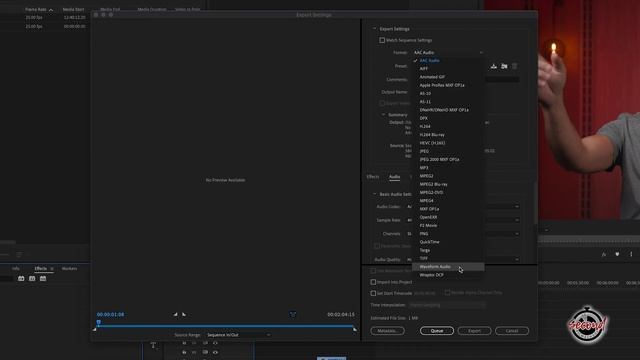
Task: Click the Save Preset icon
Action: coord(493,66)
